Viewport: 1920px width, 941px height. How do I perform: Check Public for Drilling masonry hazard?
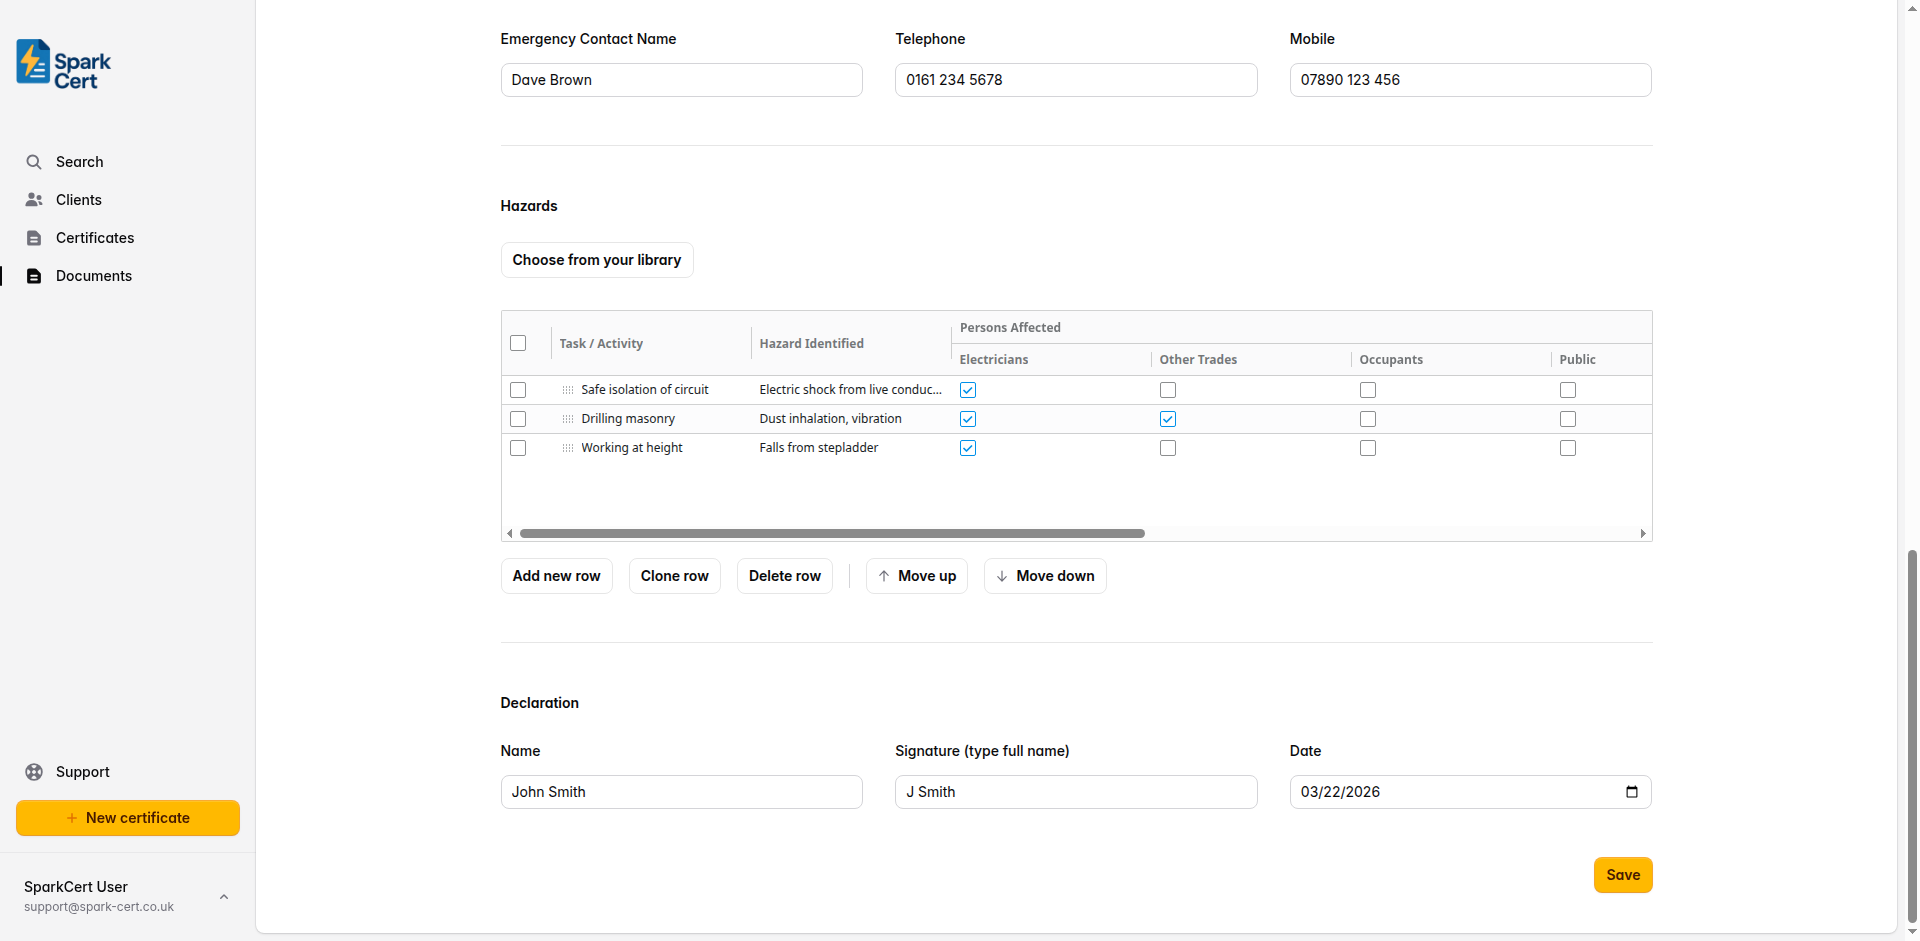(x=1567, y=418)
